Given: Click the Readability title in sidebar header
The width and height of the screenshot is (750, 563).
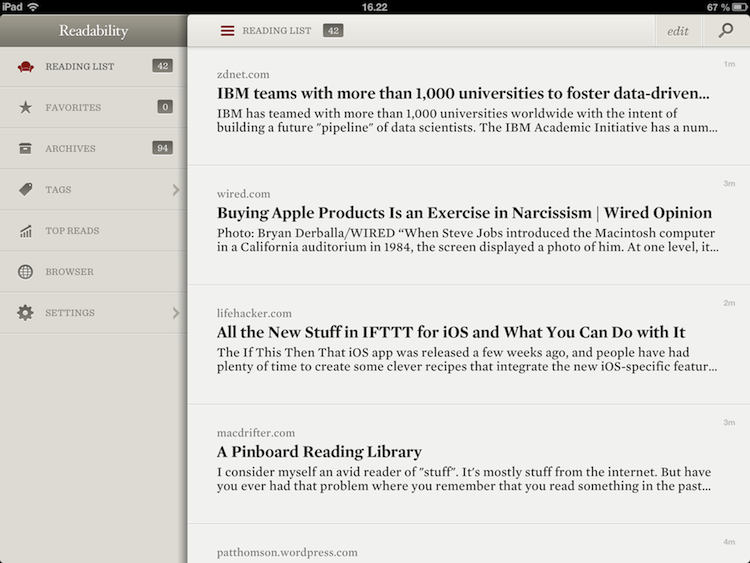Looking at the screenshot, I should coord(94,31).
